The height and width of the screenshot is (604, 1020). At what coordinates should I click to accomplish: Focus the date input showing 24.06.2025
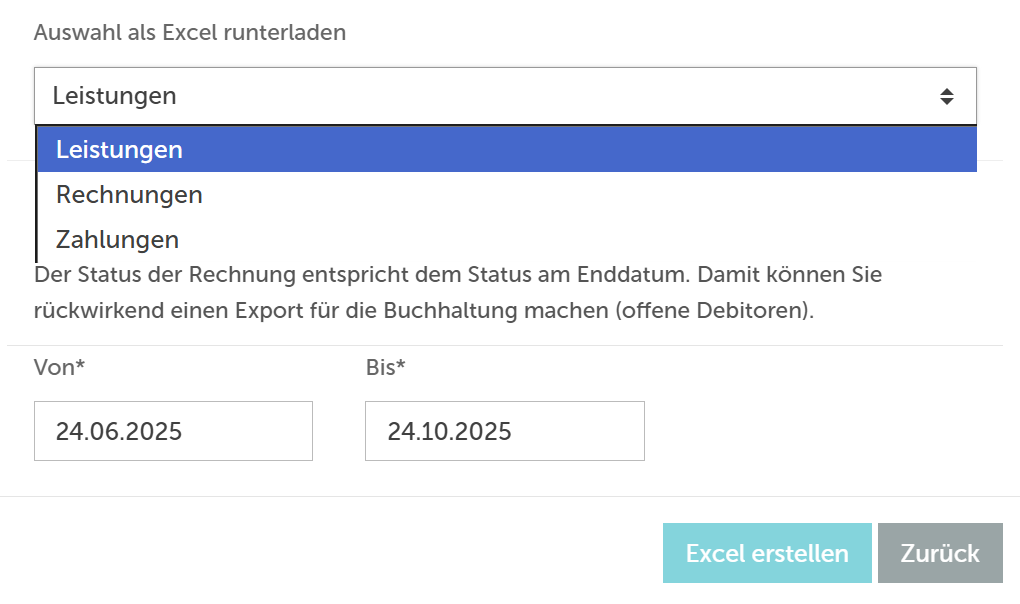pyautogui.click(x=173, y=431)
